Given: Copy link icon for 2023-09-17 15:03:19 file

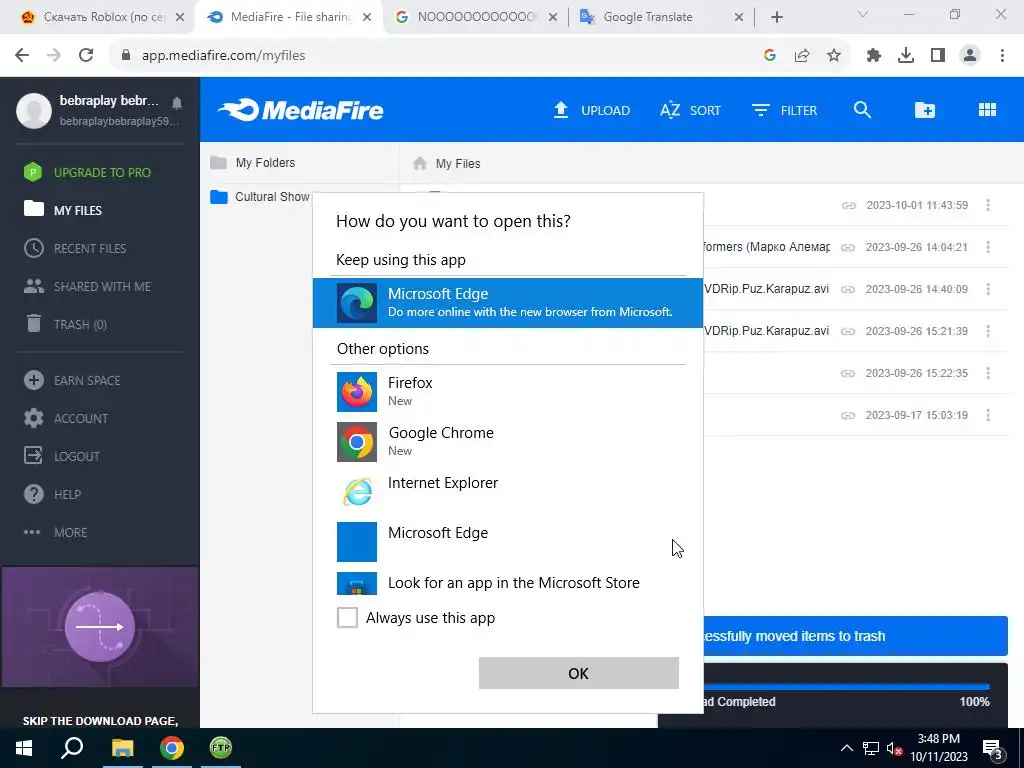Looking at the screenshot, I should [x=848, y=415].
